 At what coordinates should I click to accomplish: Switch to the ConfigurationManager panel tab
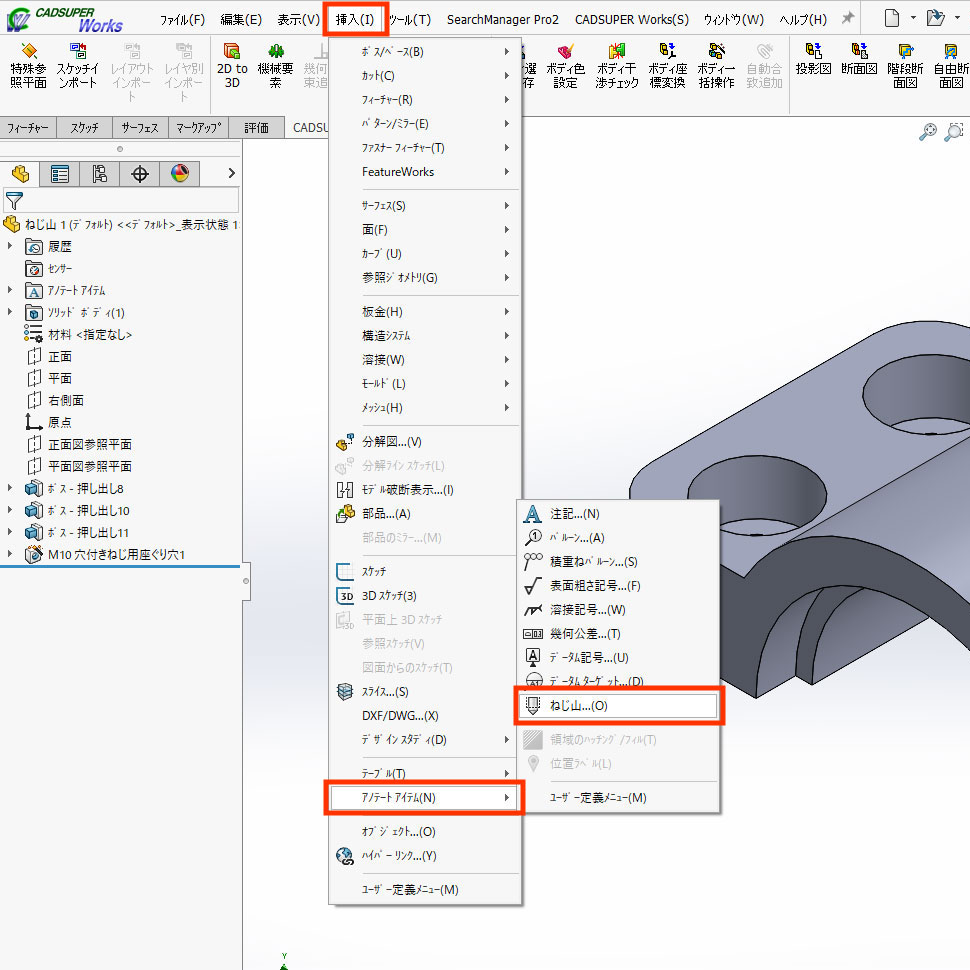pyautogui.click(x=100, y=174)
